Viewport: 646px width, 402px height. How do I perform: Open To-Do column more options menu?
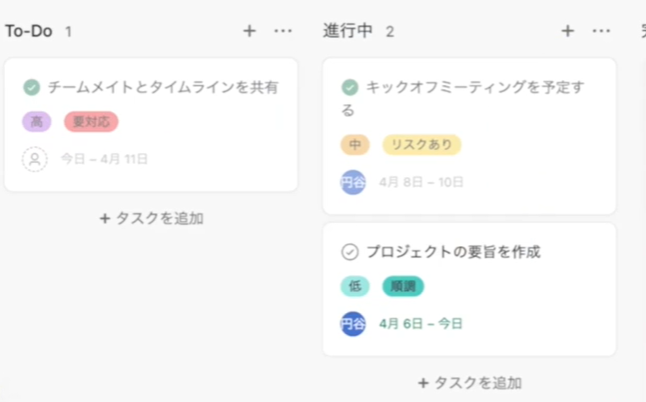coord(283,31)
